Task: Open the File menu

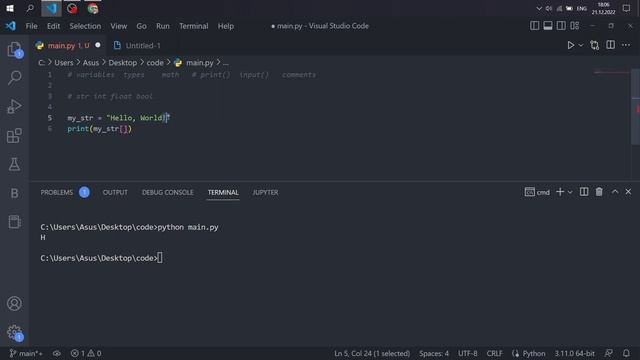Action: click(31, 26)
